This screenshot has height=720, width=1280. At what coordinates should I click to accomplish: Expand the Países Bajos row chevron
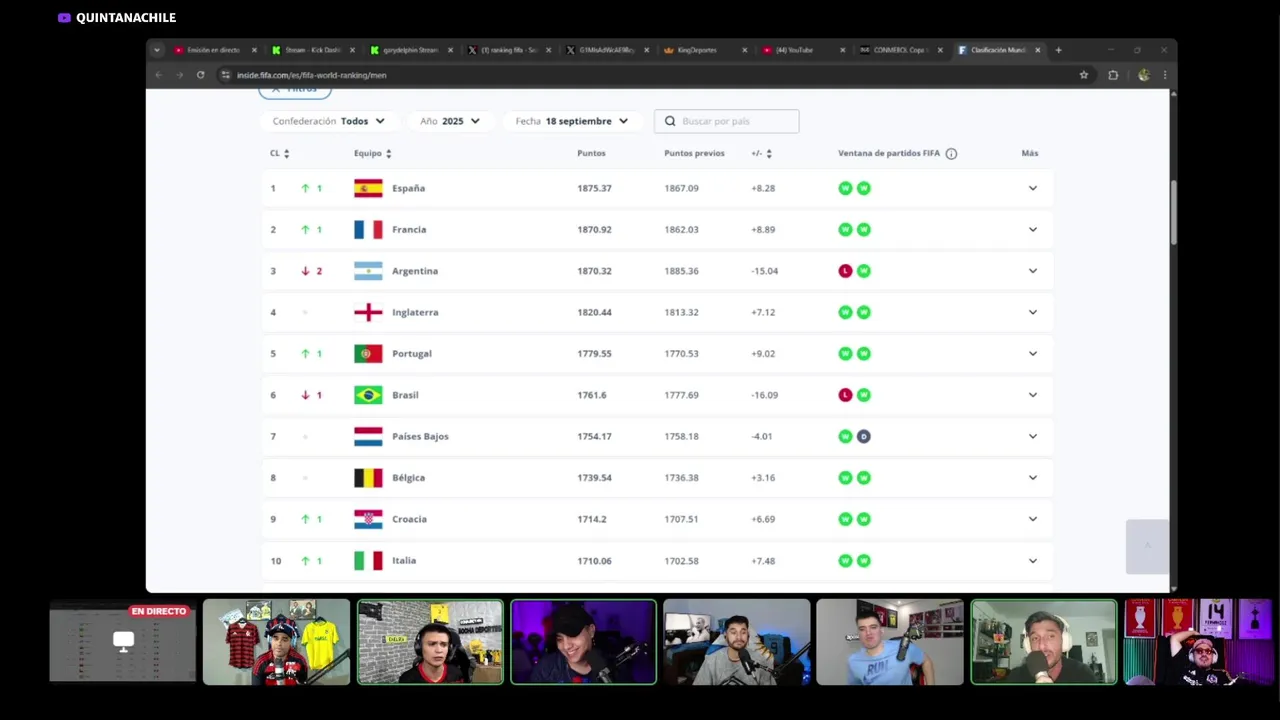click(x=1033, y=436)
